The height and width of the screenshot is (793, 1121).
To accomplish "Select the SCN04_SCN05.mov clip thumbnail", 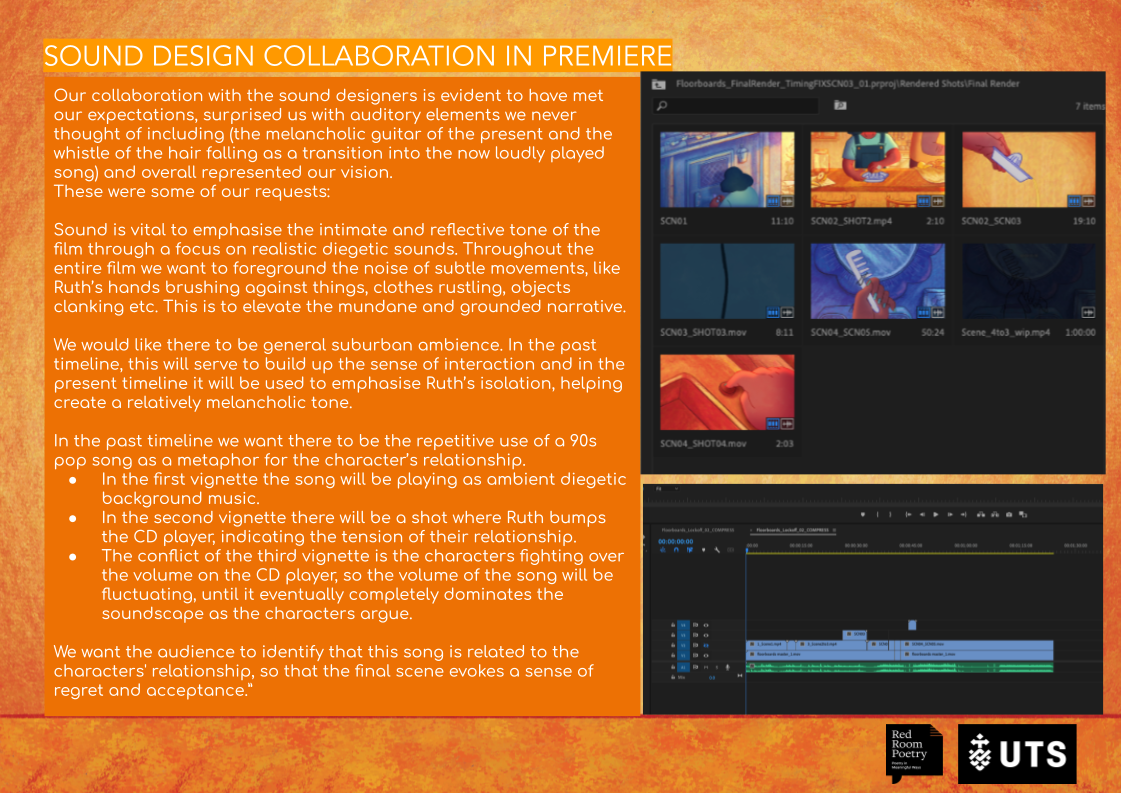I will point(877,281).
